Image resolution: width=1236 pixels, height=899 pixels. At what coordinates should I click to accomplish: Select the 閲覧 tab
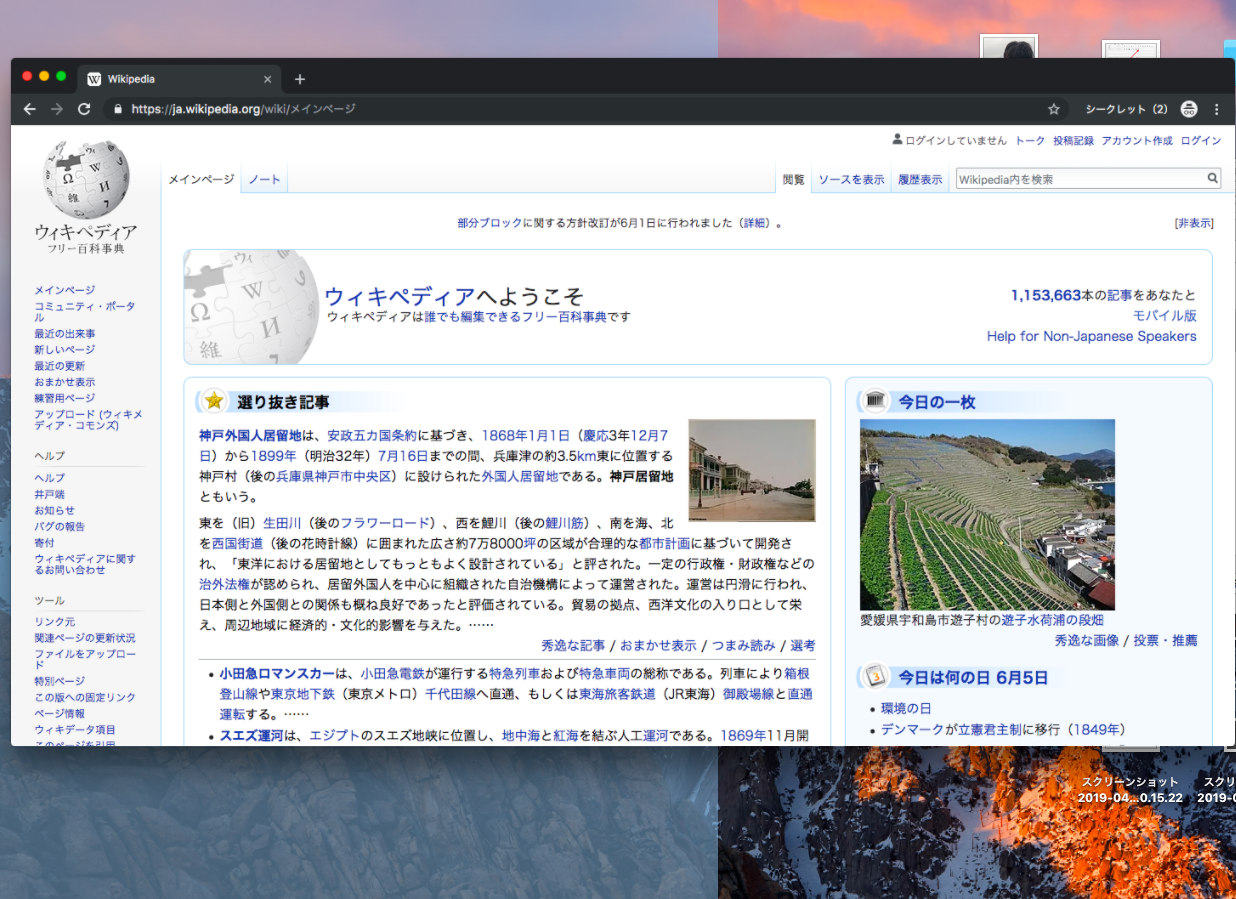pyautogui.click(x=793, y=180)
